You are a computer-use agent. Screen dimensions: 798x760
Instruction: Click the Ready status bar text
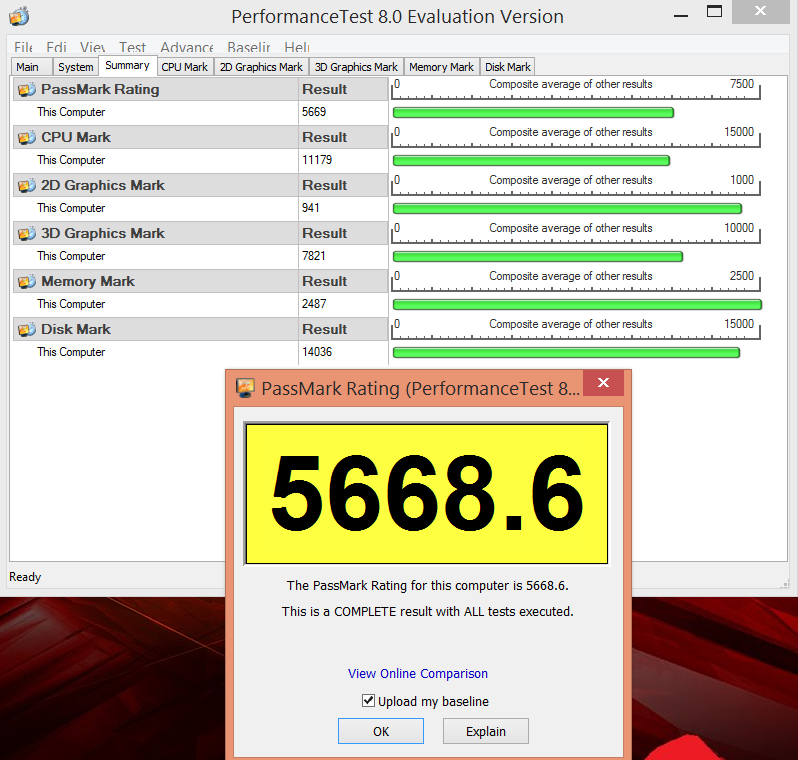[x=25, y=577]
